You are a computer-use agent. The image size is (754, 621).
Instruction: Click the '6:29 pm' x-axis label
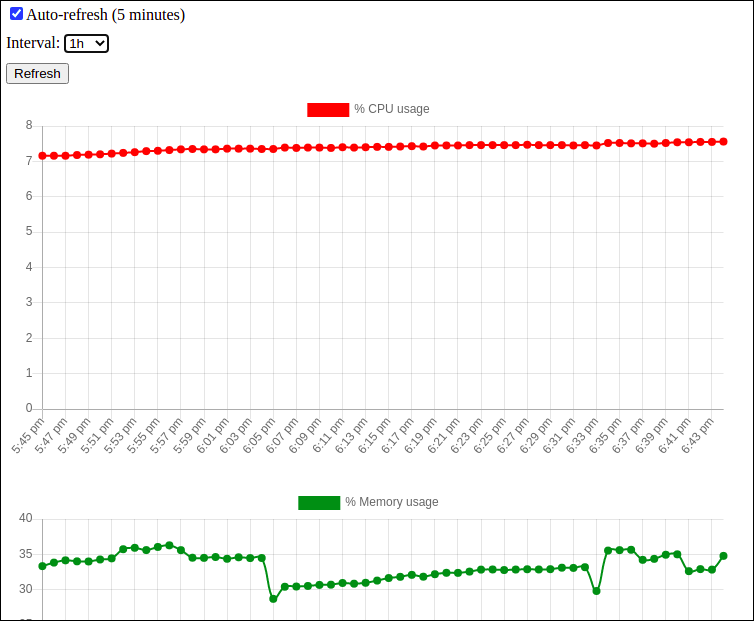tap(536, 436)
